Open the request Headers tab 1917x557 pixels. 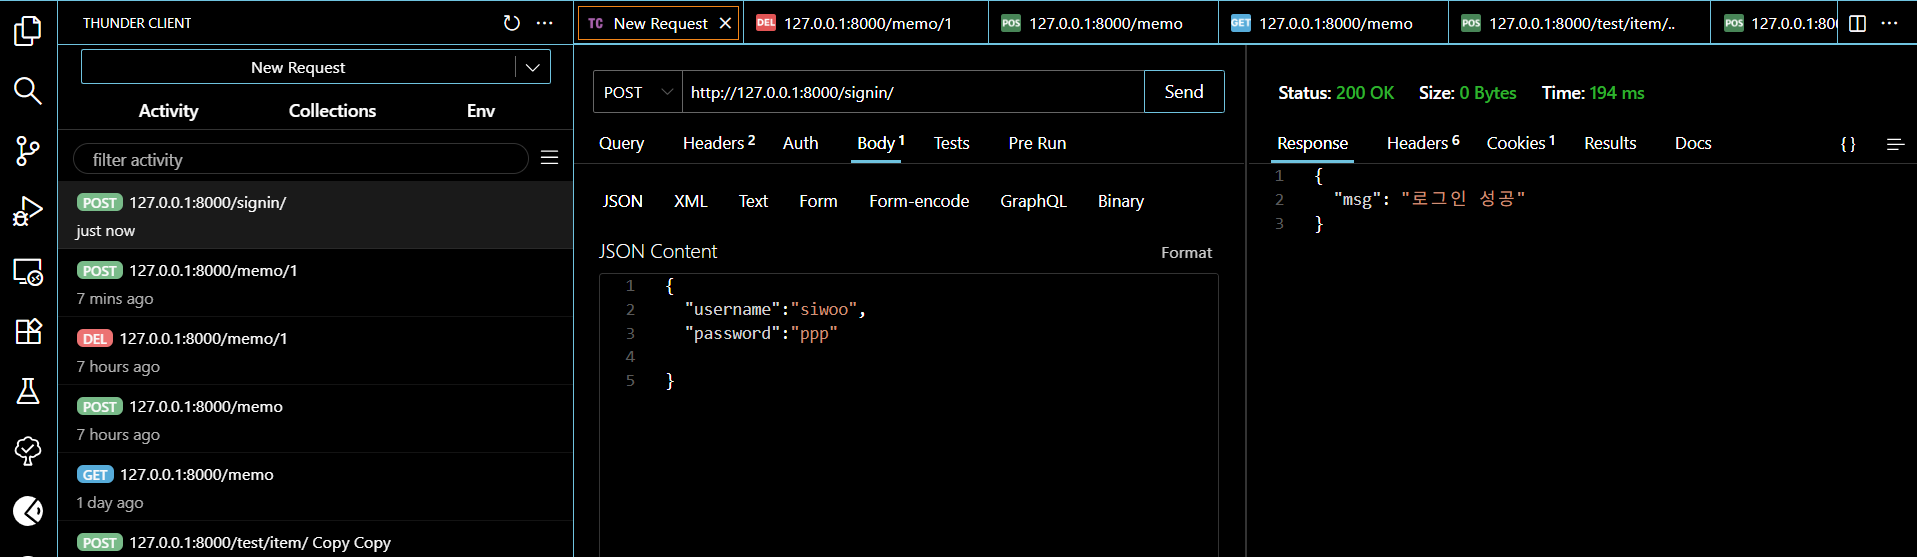pos(719,143)
